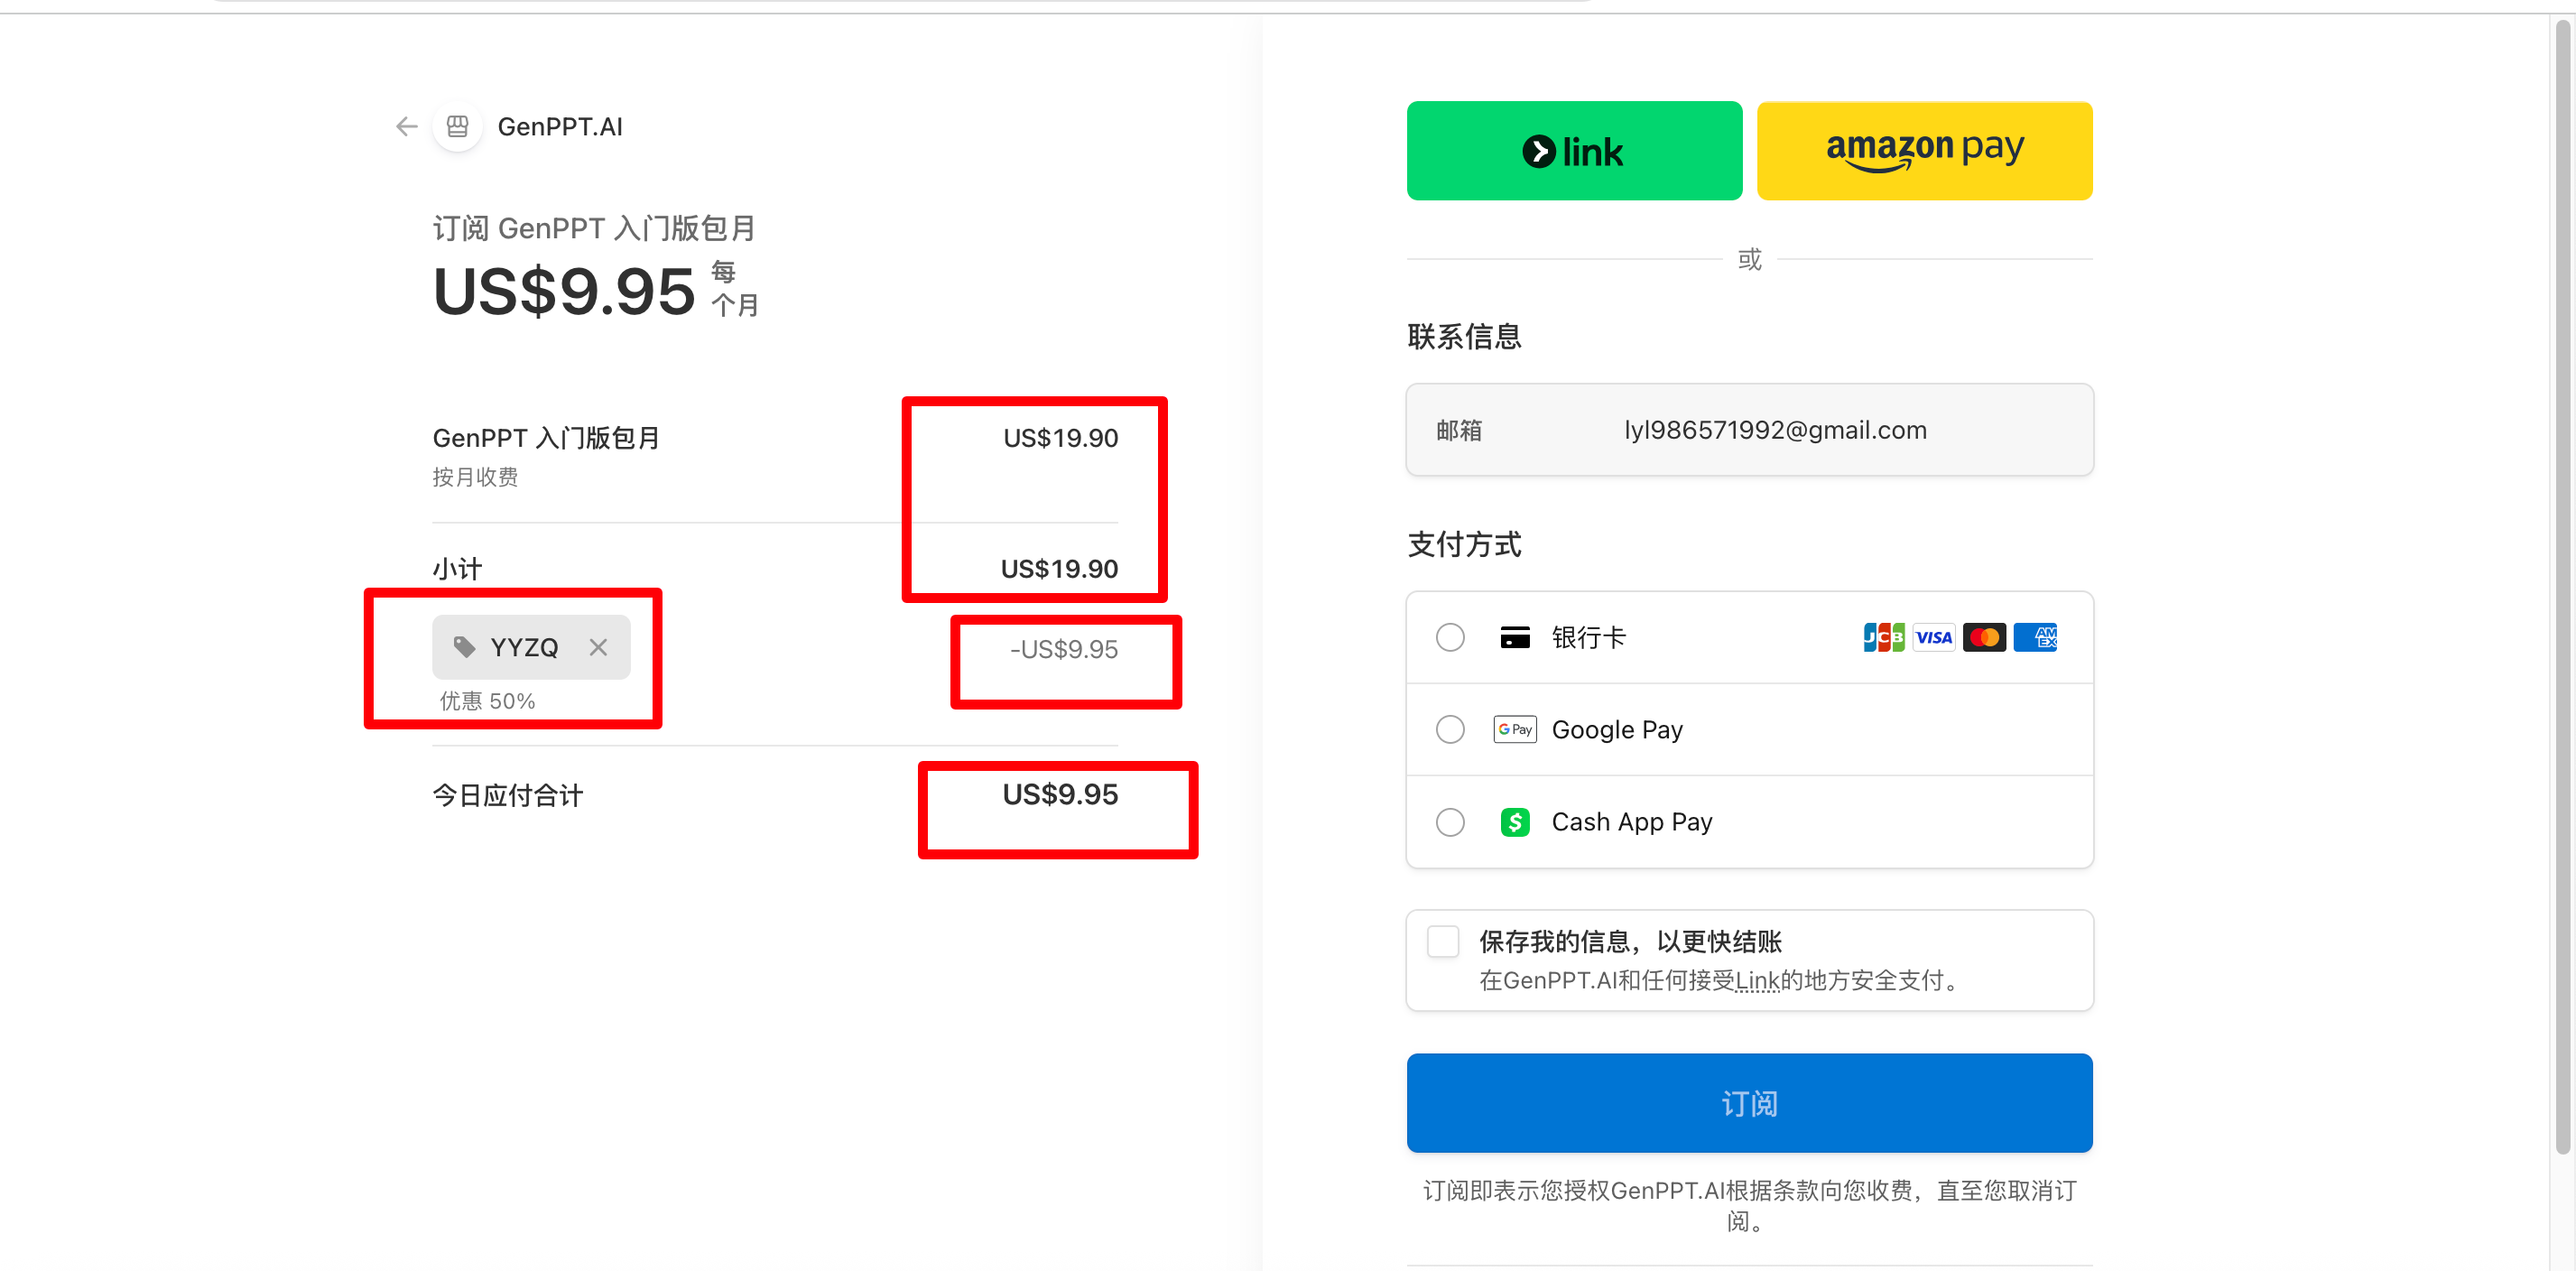Open the underlined Link hyperlink
The width and height of the screenshot is (2576, 1271).
tap(1757, 981)
